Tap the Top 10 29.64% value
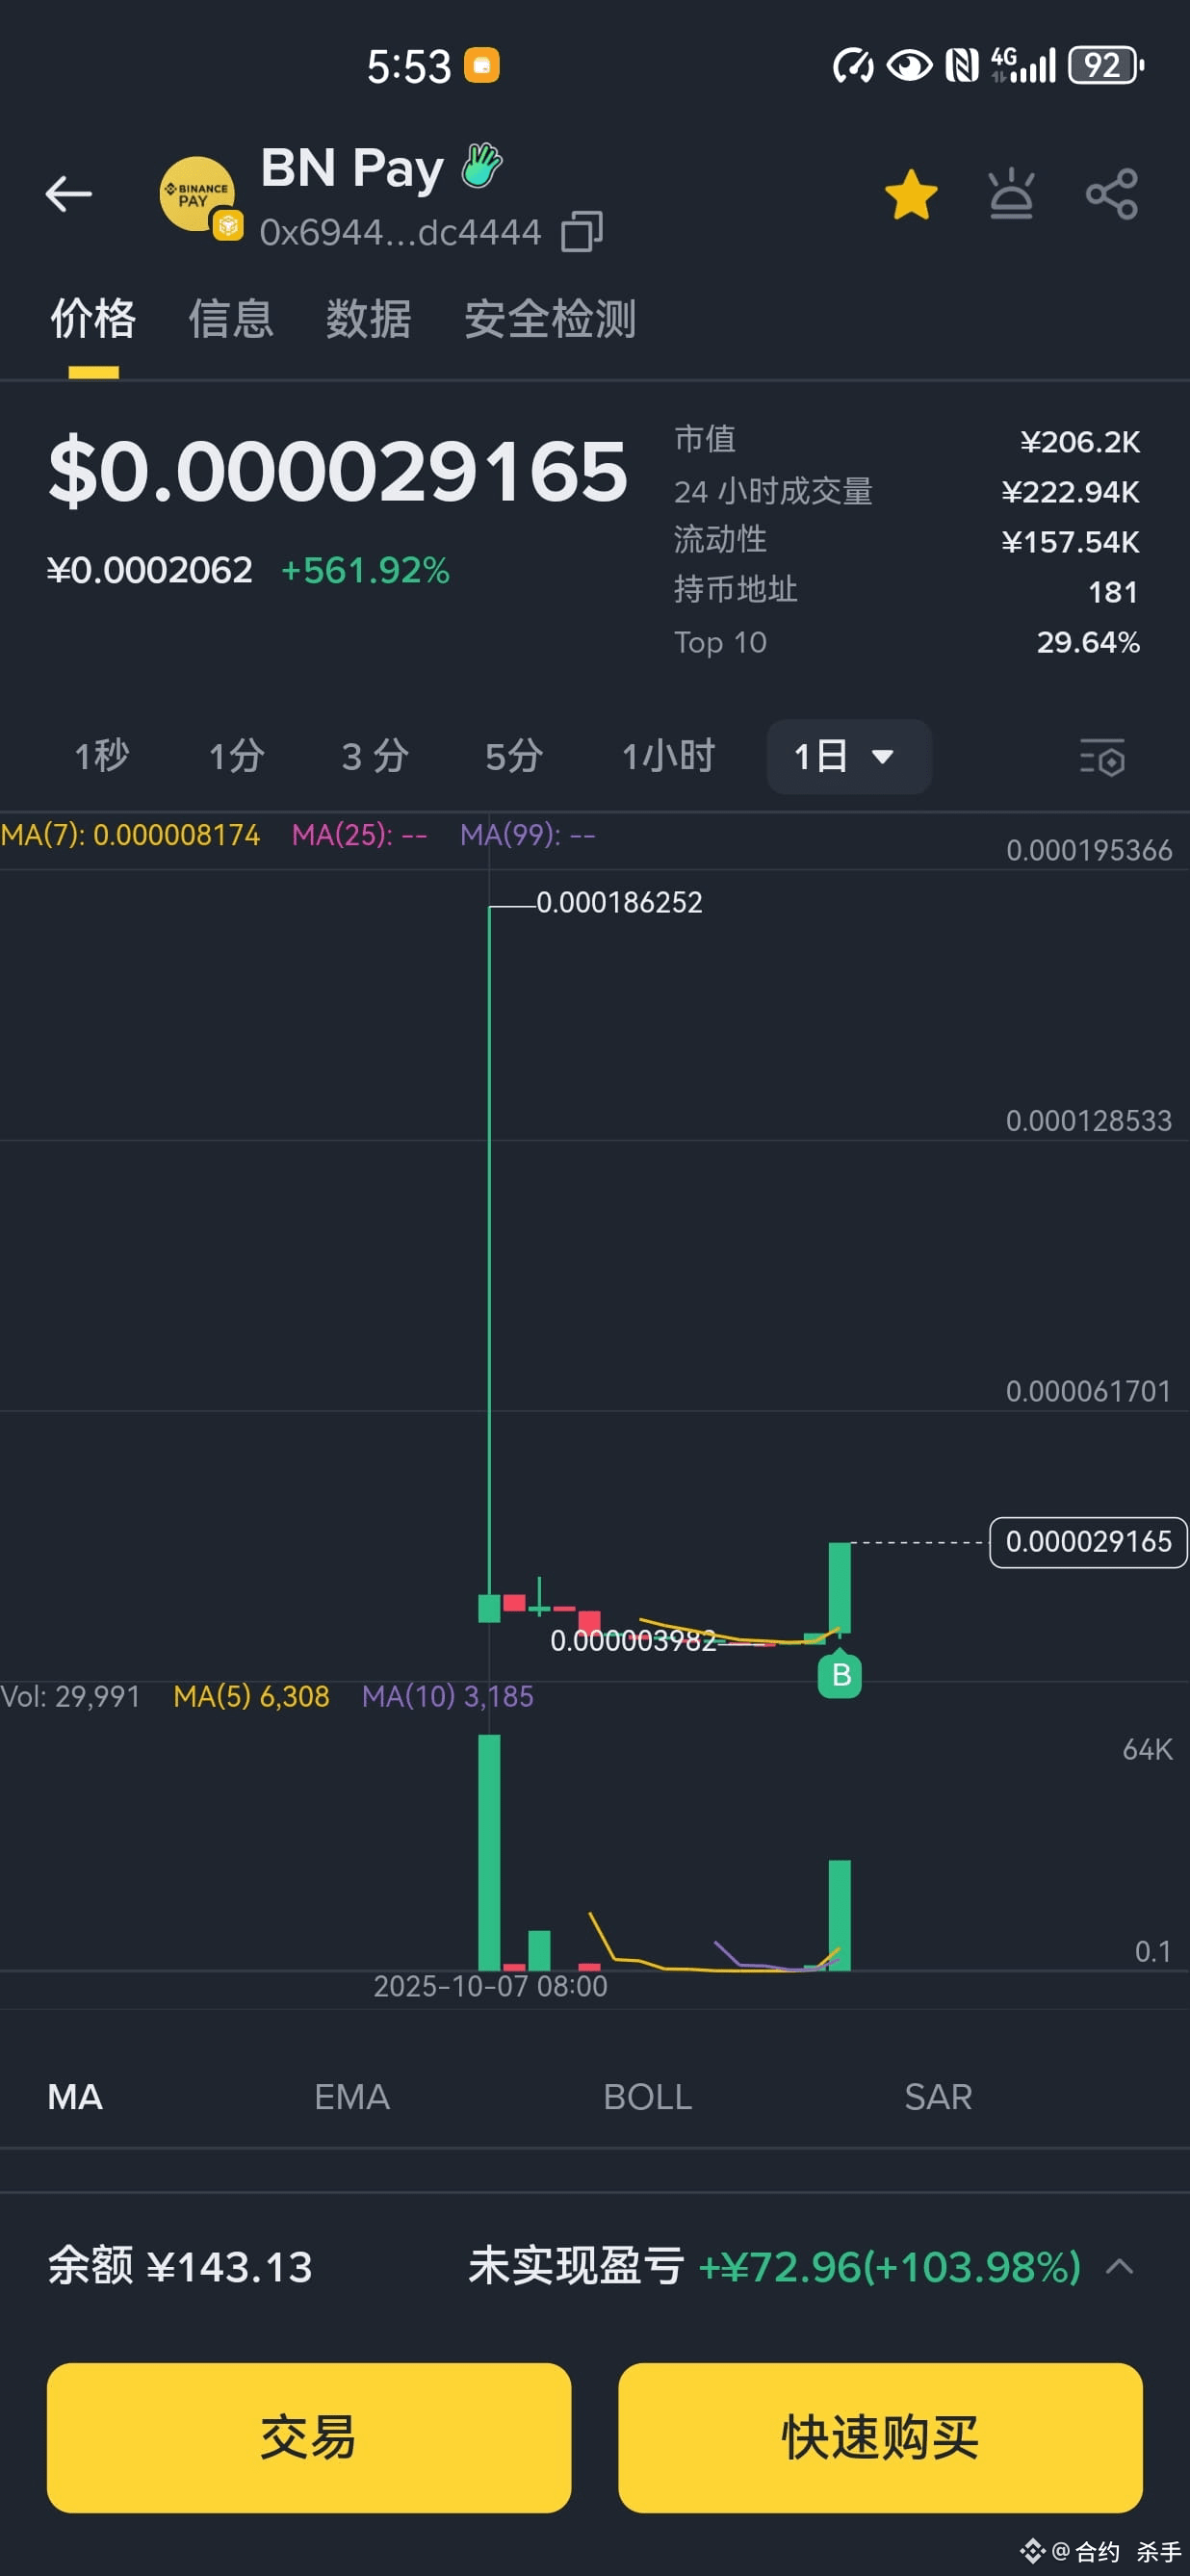This screenshot has width=1190, height=2576. 1088,642
